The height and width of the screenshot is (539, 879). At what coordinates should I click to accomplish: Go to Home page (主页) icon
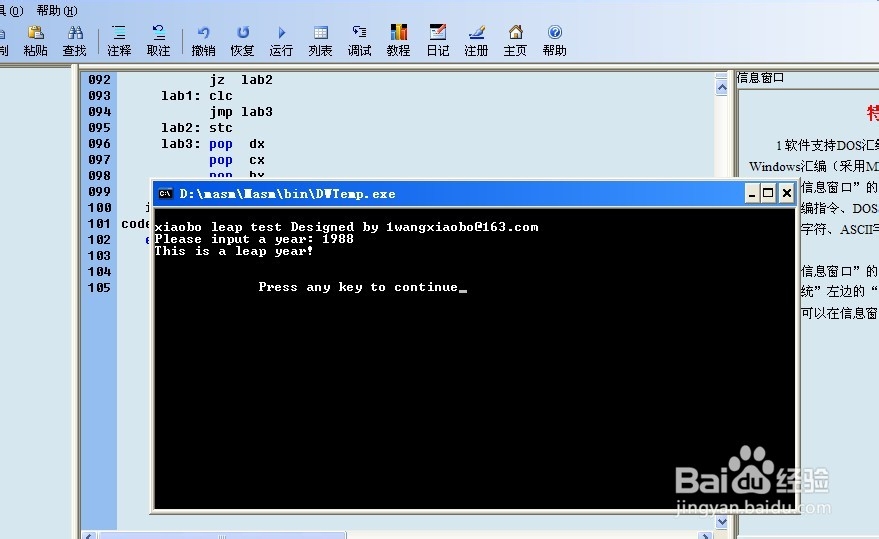(515, 41)
